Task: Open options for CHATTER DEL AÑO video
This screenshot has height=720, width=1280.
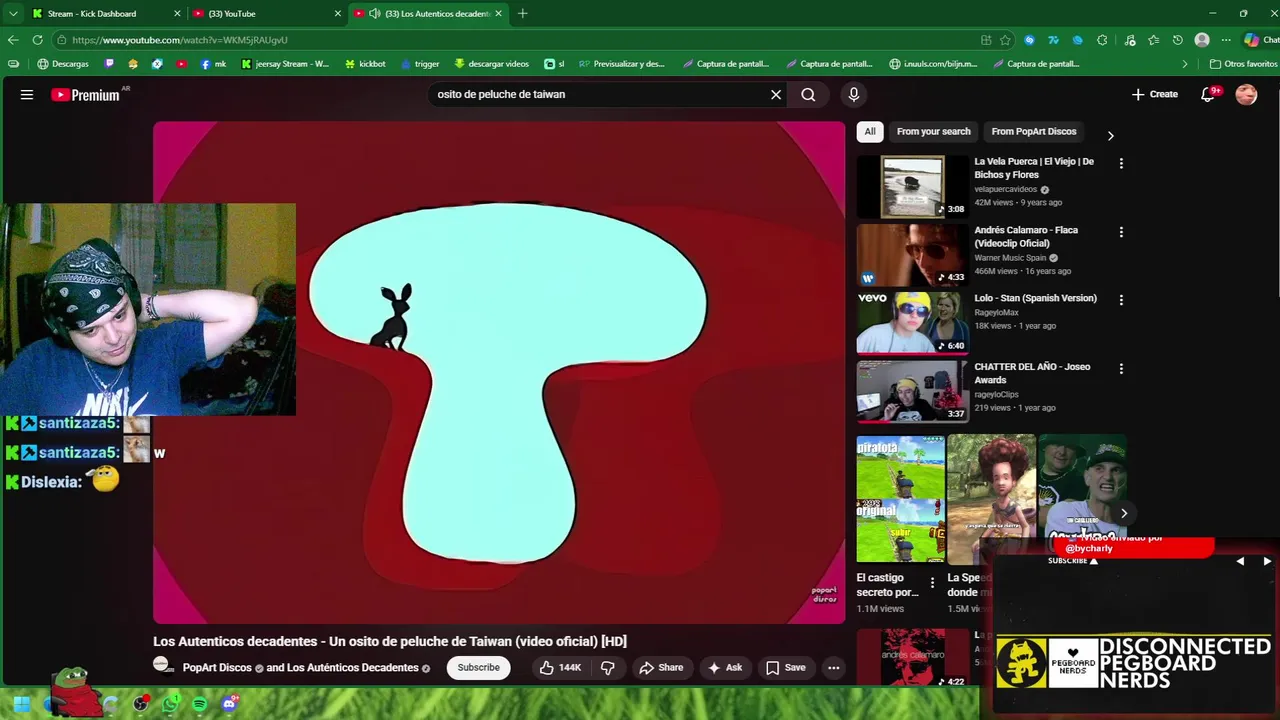Action: [x=1121, y=368]
